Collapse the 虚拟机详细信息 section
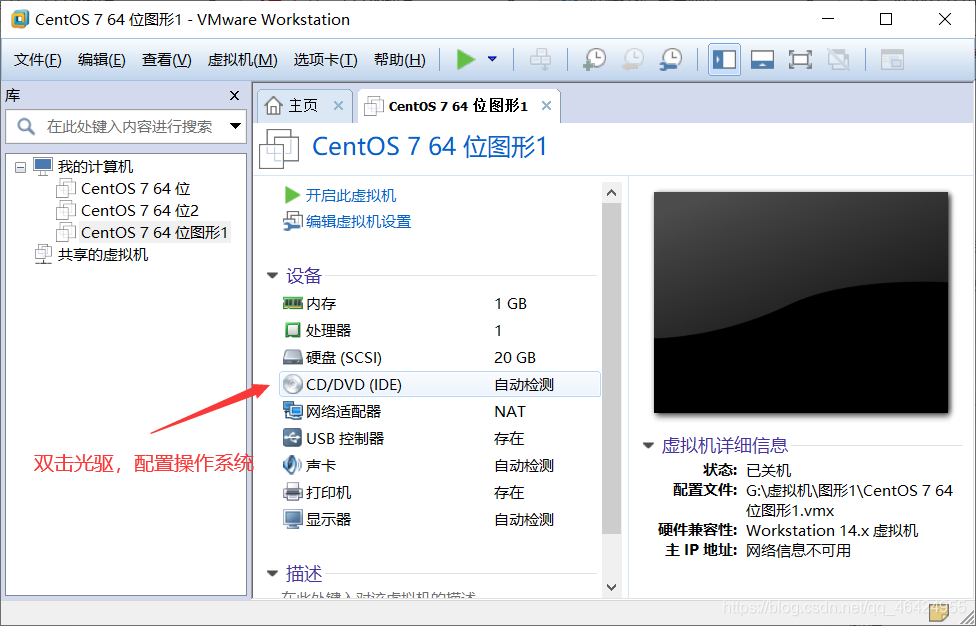Viewport: 976px width, 626px height. coord(648,446)
